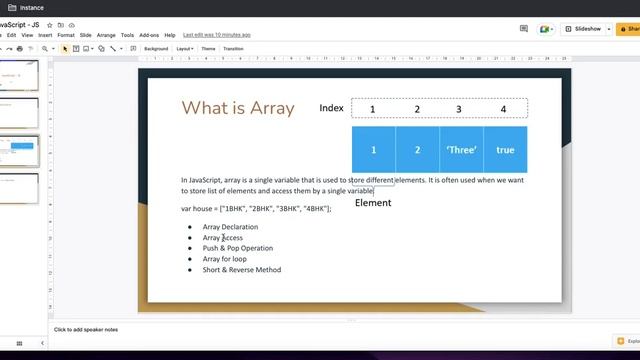Open the Help menu
This screenshot has width=640, height=360.
(x=170, y=36)
